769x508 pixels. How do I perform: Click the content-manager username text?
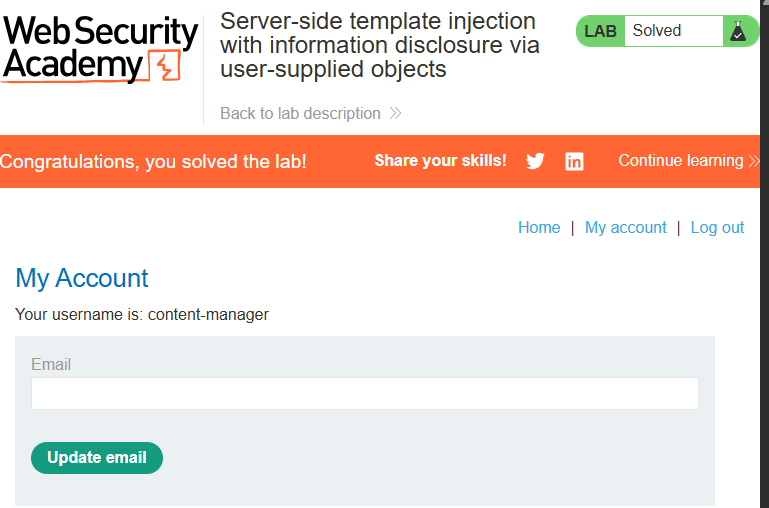click(208, 314)
